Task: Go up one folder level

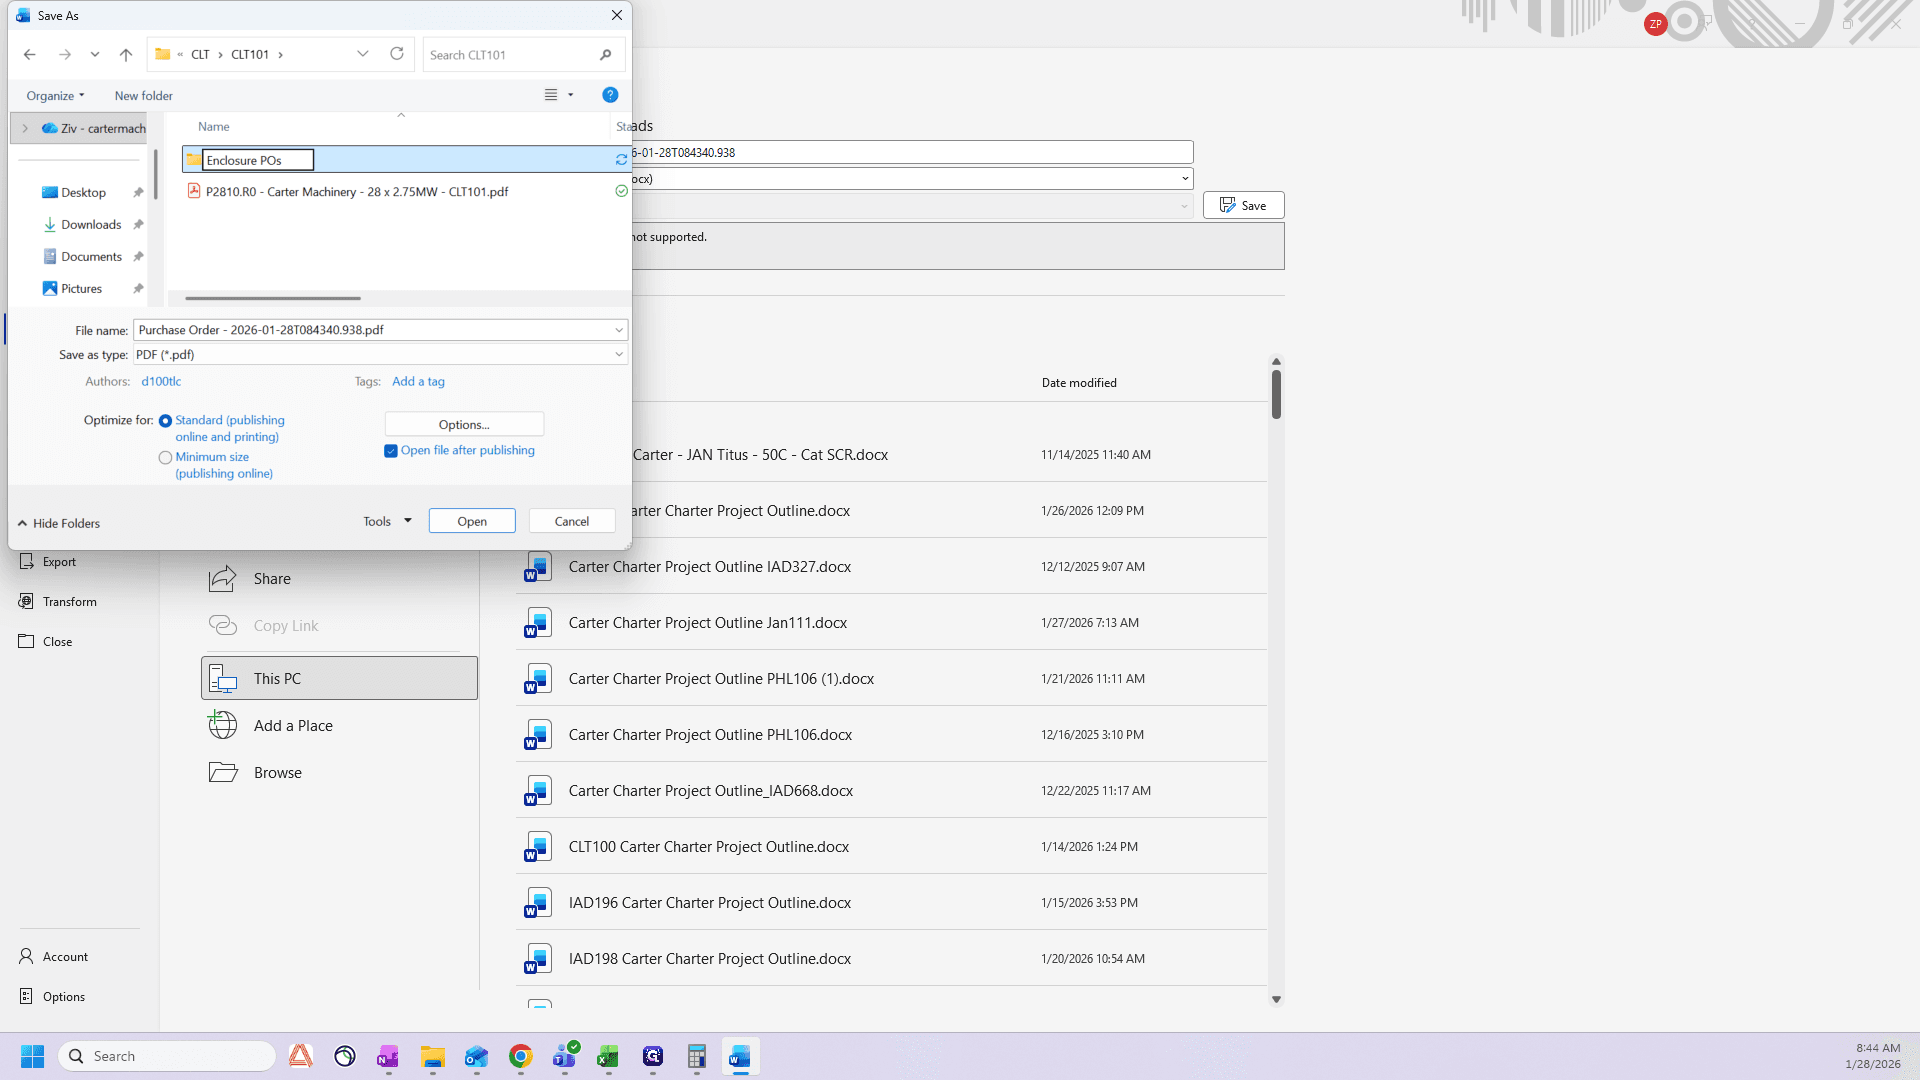Action: tap(125, 55)
